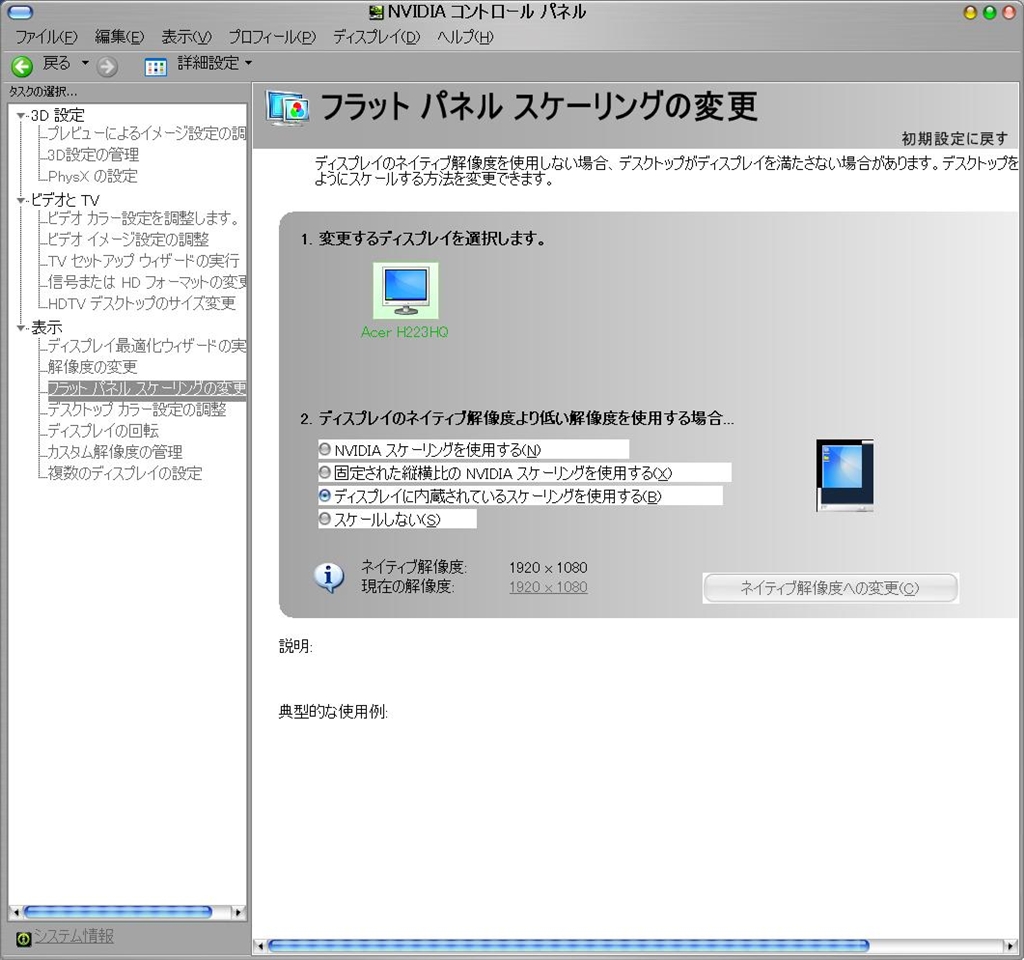The image size is (1024, 960).
Task: Open HDTV デスクトップのサイズ変更 task
Action: [141, 303]
